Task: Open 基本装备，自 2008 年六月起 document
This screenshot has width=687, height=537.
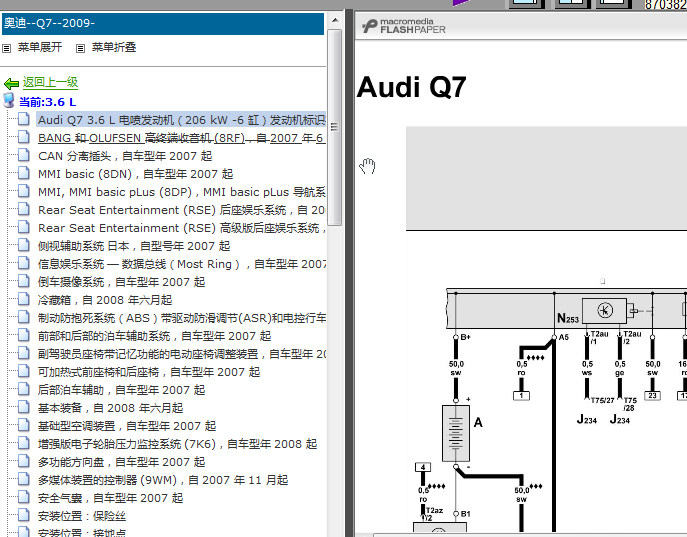Action: [110, 408]
